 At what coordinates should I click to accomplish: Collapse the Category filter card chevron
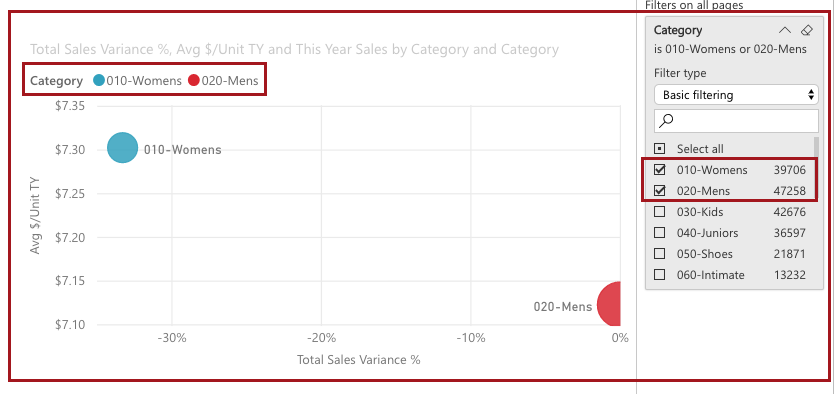point(785,30)
